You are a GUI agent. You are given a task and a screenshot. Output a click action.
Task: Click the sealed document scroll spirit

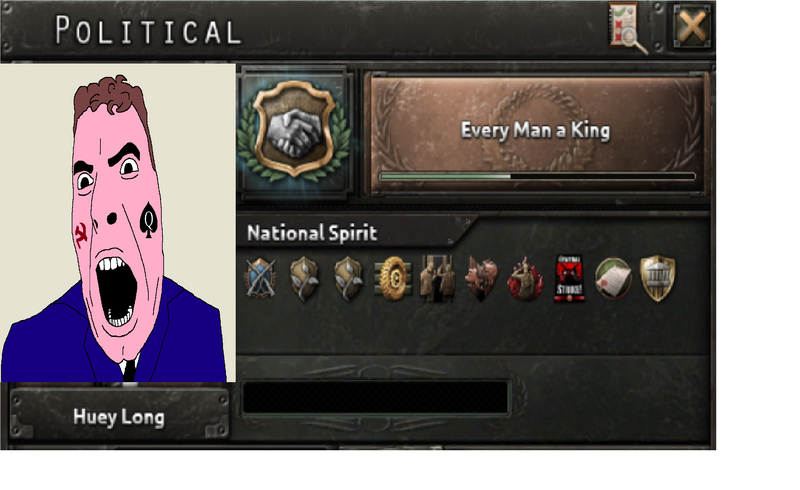pyautogui.click(x=613, y=279)
